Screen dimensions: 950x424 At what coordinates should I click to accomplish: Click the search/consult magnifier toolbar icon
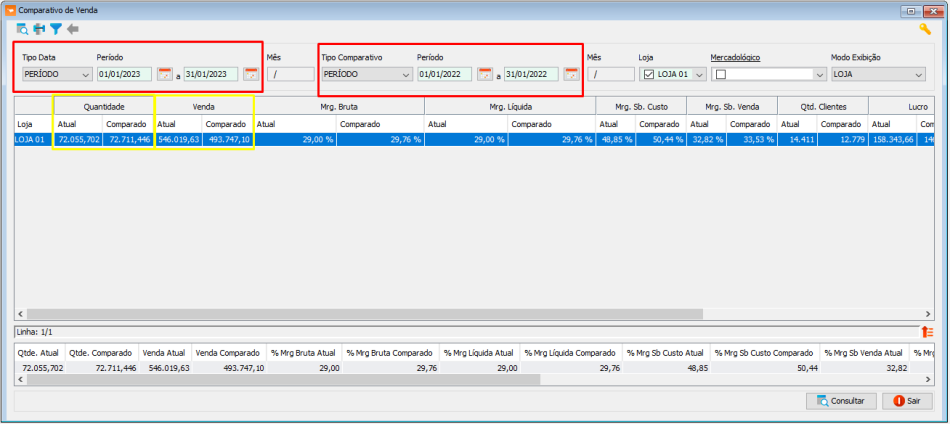pos(22,29)
